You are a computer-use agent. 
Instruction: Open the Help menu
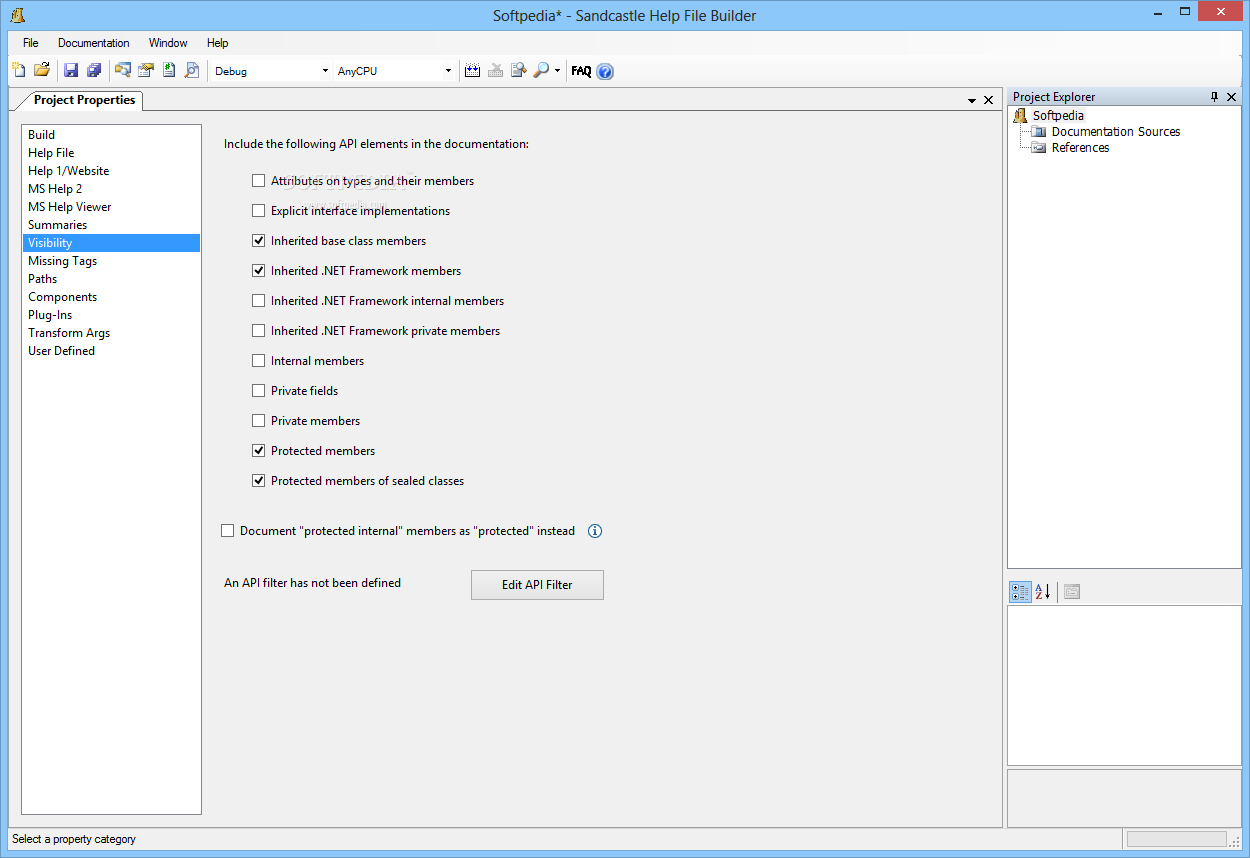click(x=218, y=43)
